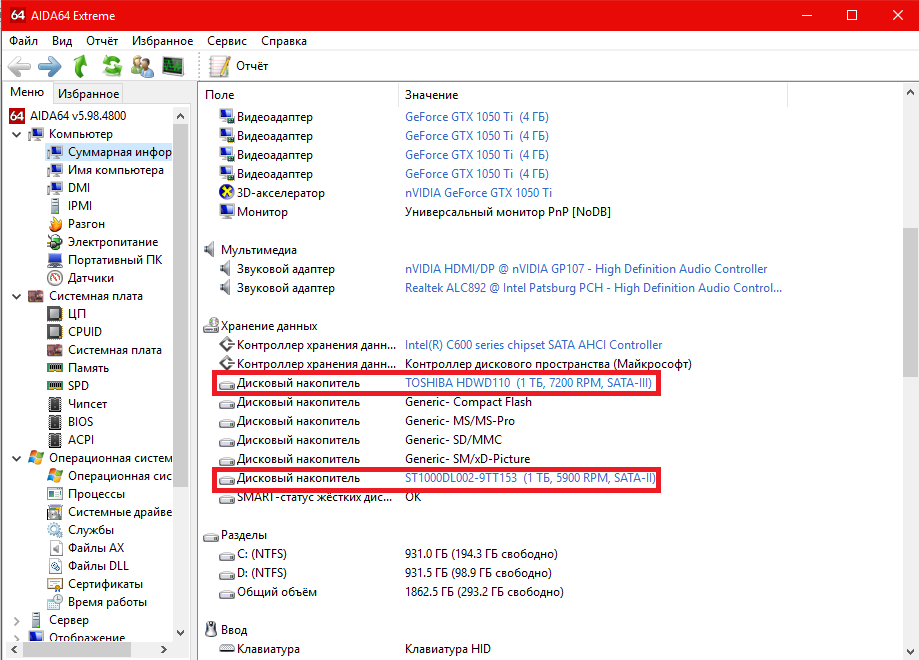
Task: Click the Сертификаты certificate icon
Action: coord(55,584)
